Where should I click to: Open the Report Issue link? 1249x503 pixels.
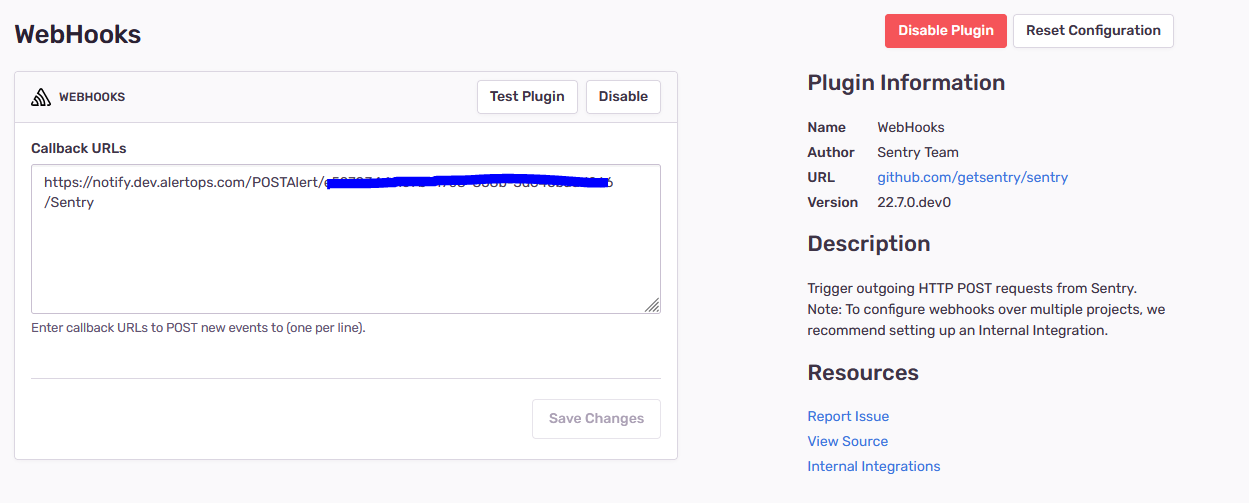tap(848, 417)
